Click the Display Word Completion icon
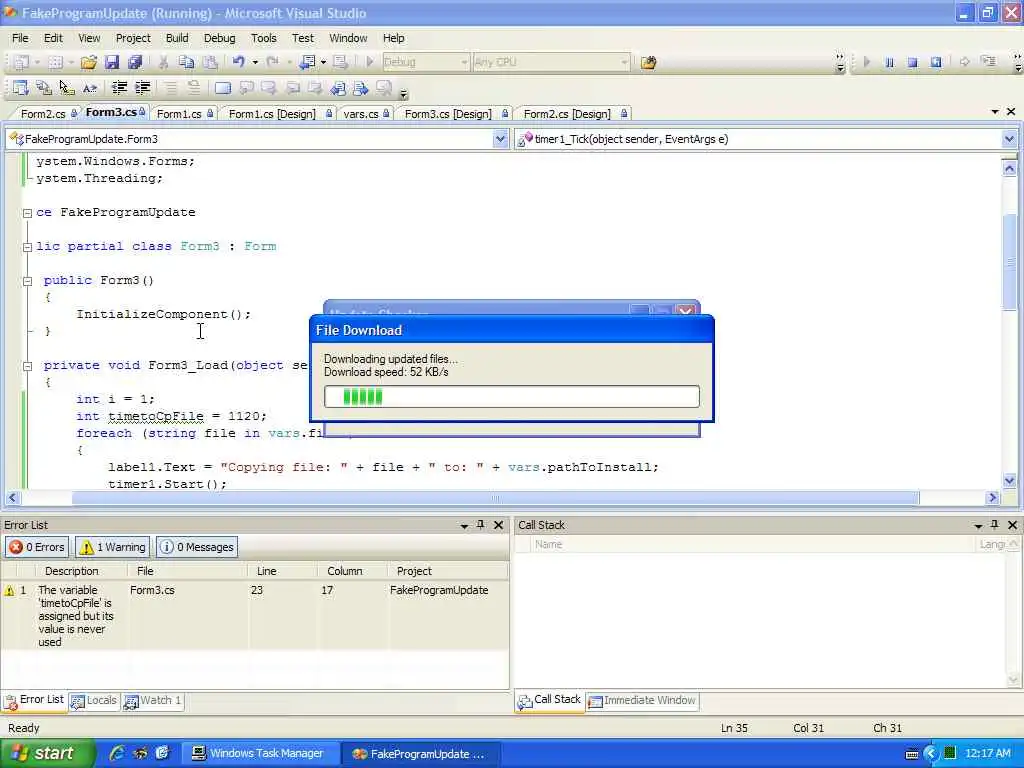1024x768 pixels. (90, 88)
